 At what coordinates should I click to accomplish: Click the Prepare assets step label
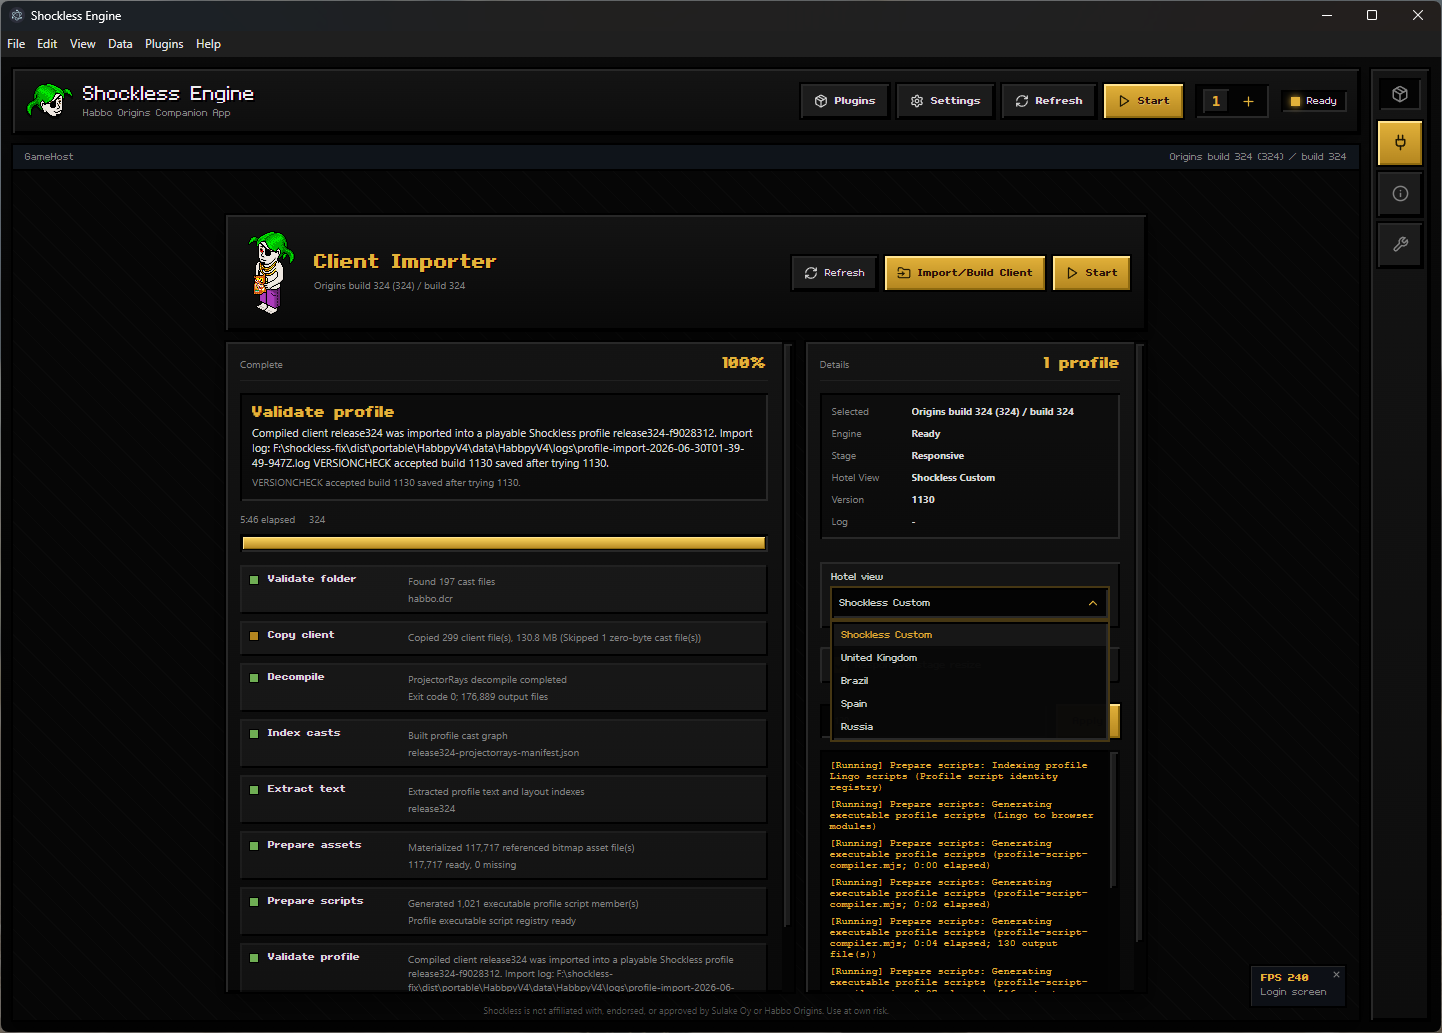coord(314,845)
